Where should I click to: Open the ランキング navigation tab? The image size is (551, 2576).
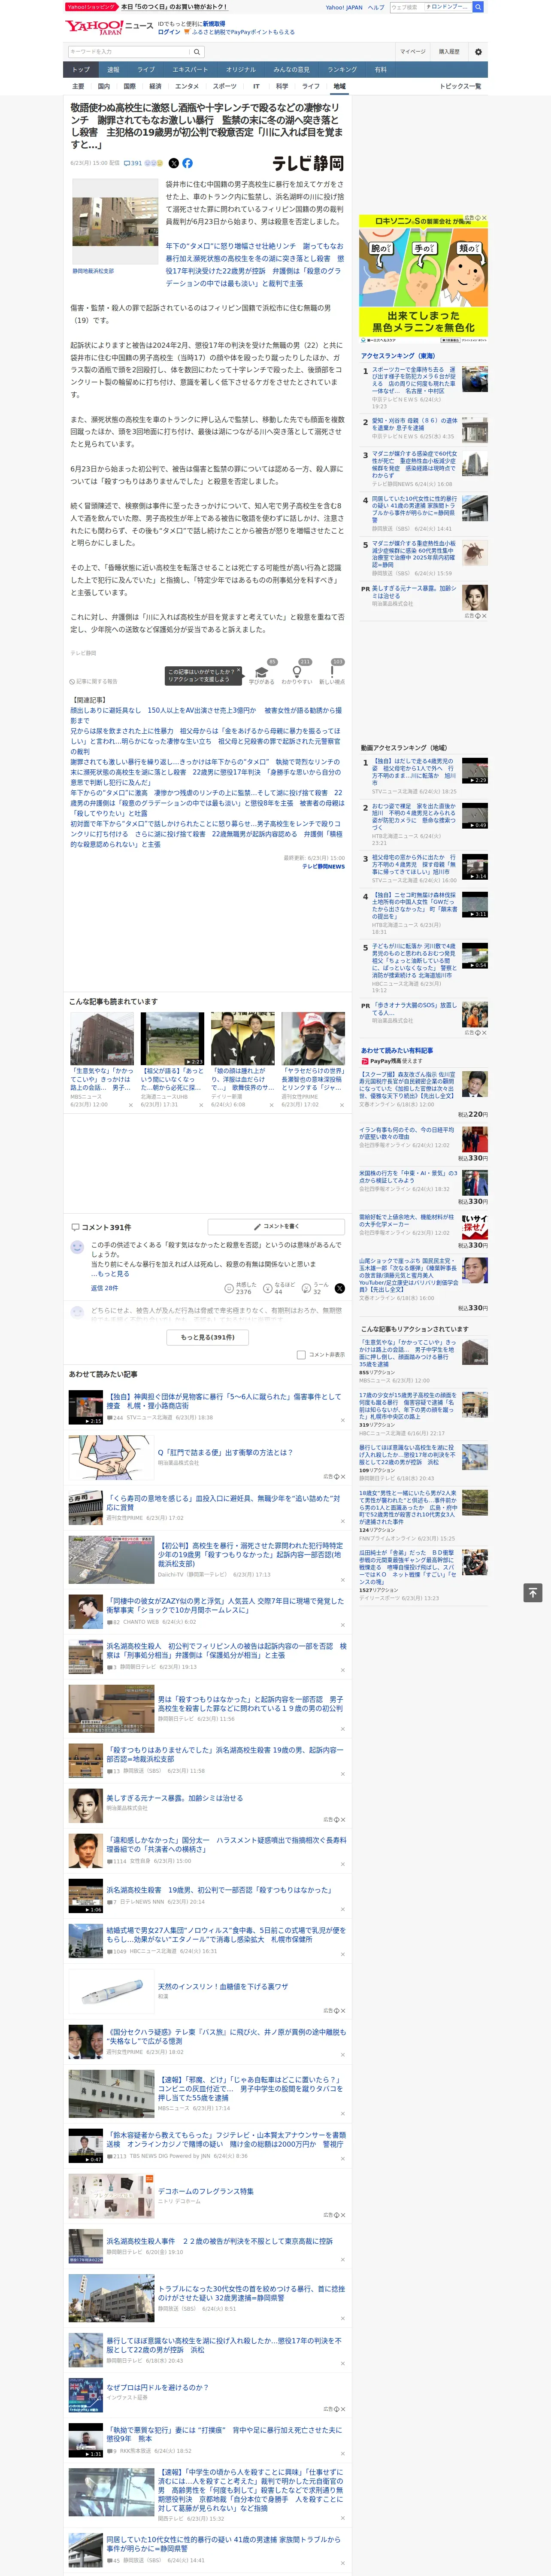[342, 69]
